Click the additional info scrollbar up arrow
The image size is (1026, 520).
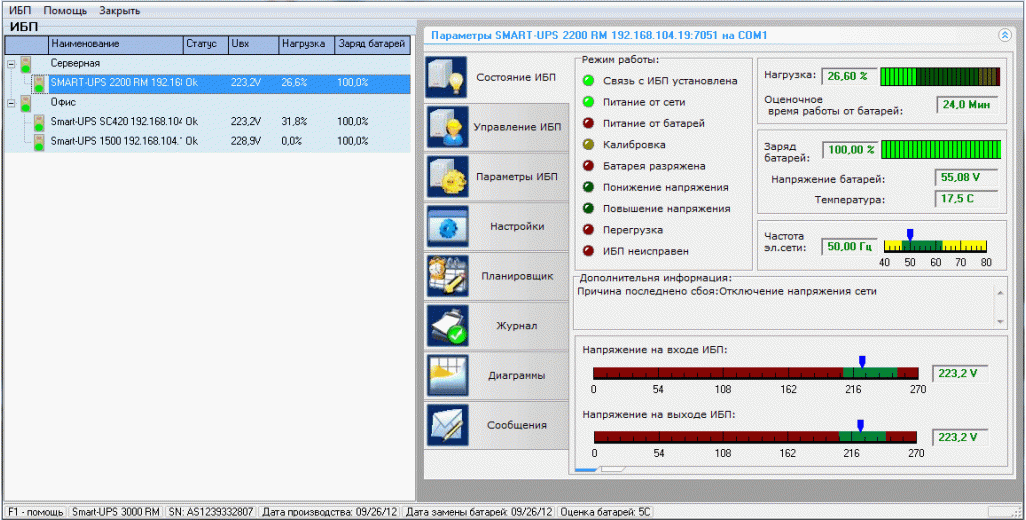coord(1000,293)
